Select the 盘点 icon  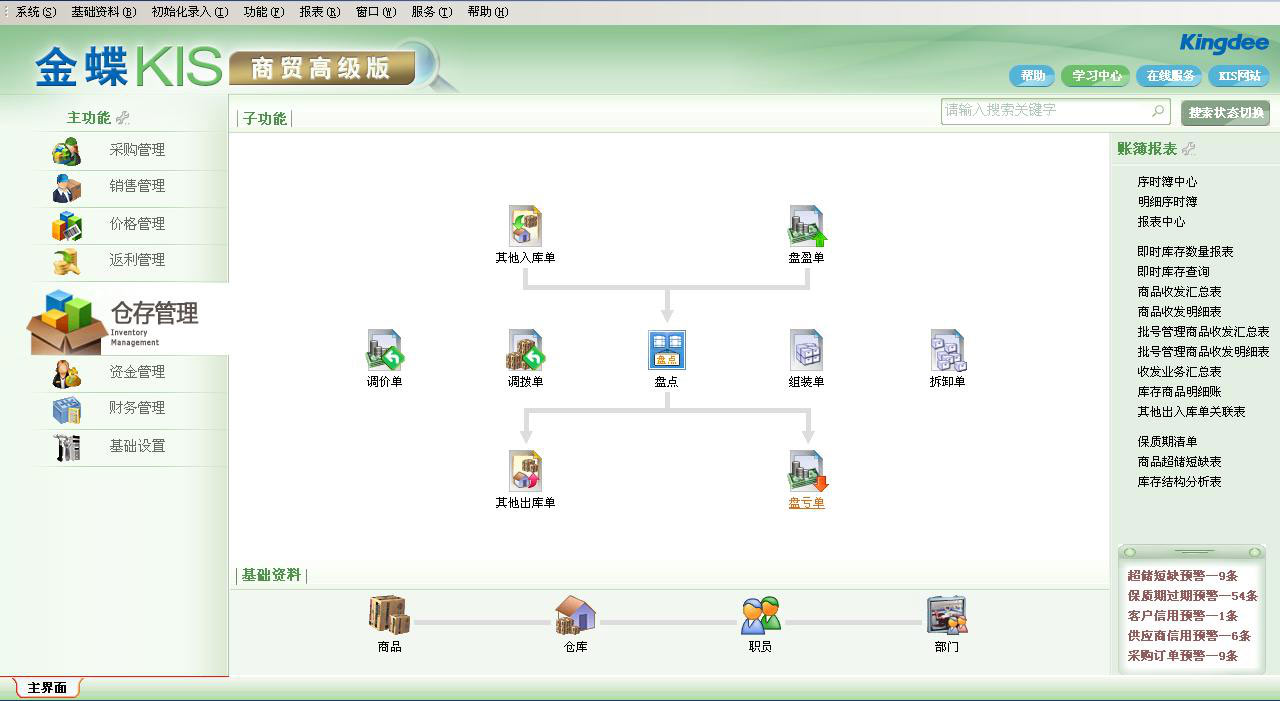tap(667, 350)
